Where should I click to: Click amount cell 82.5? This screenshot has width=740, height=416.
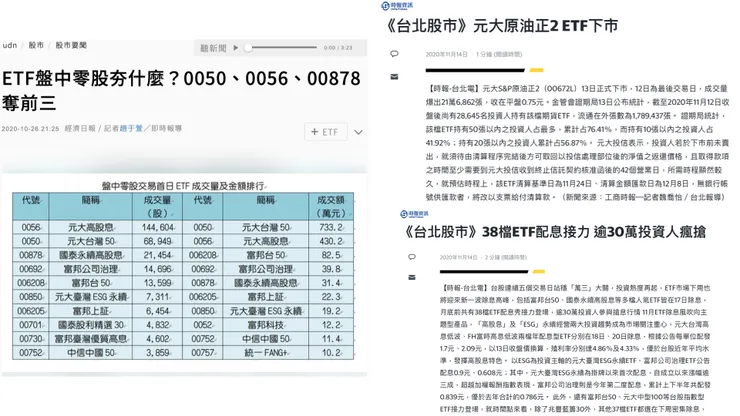pos(331,255)
